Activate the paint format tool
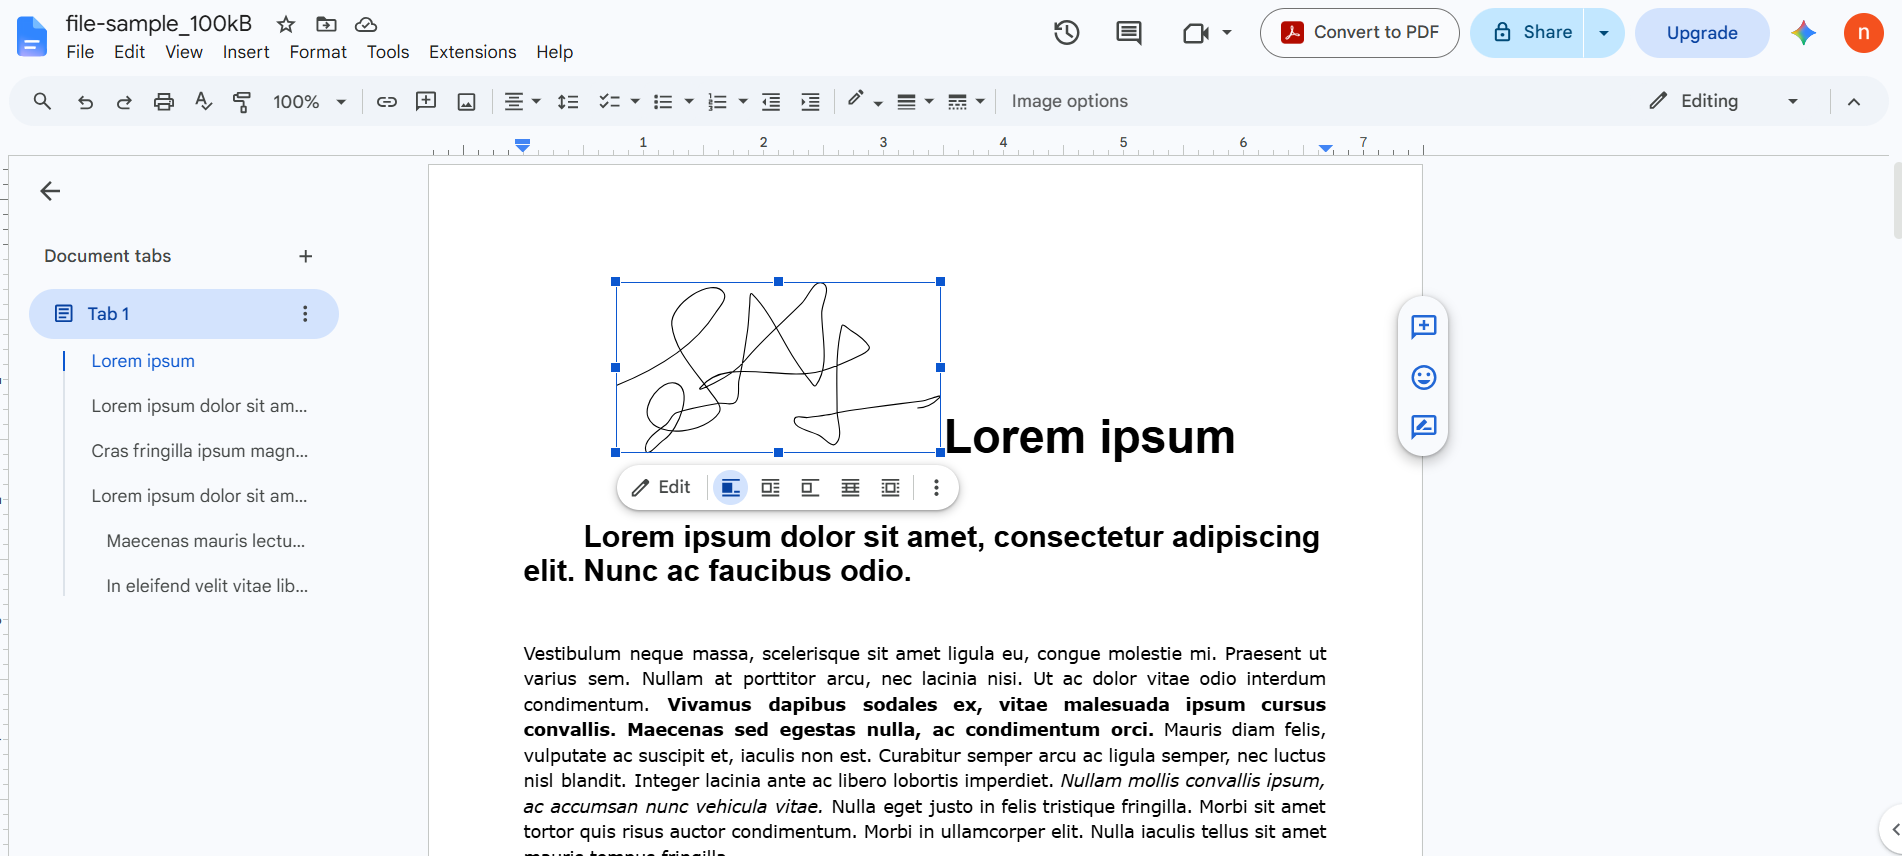This screenshot has height=856, width=1902. [242, 101]
